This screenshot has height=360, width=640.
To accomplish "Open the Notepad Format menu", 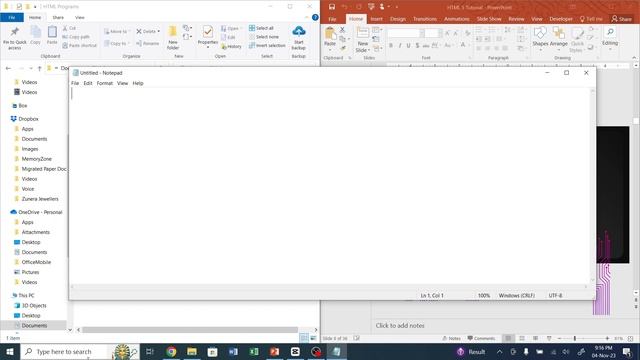I will pyautogui.click(x=104, y=83).
